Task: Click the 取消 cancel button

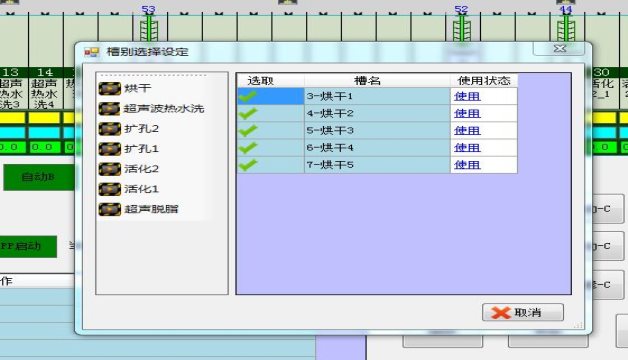Action: 523,312
